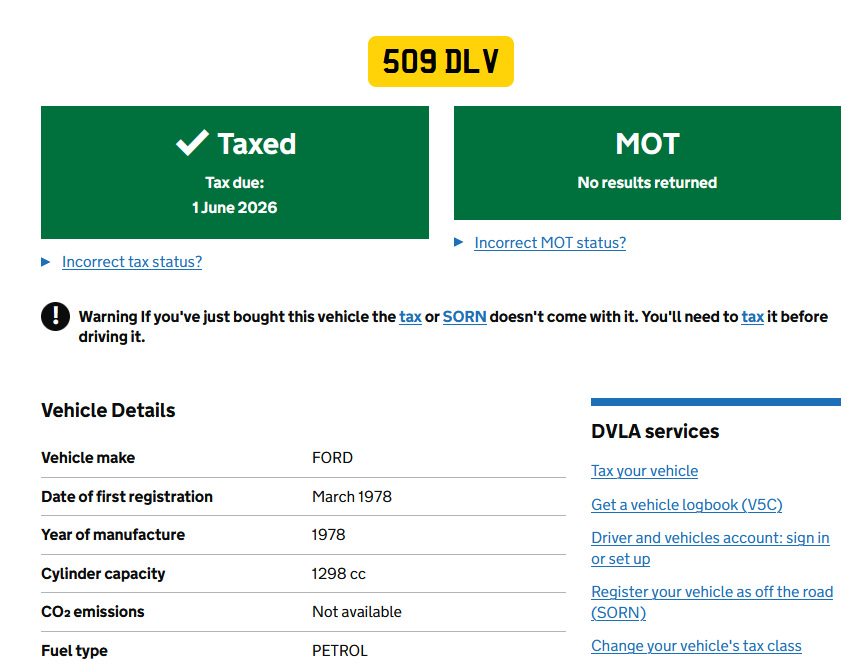Viewport: 862px width, 667px height.
Task: Click the 'March 1978' first registration value
Action: pyautogui.click(x=351, y=497)
